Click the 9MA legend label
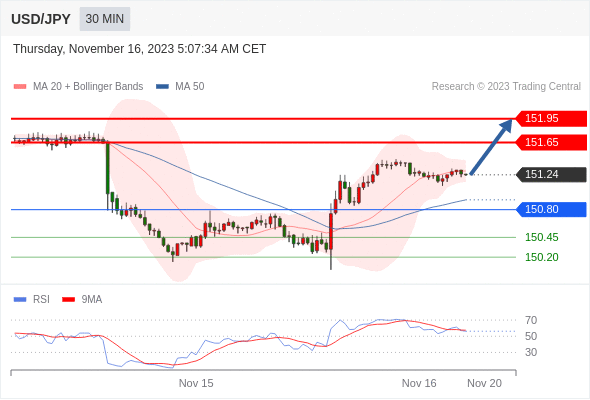Screen dimensions: 590x400 pos(92,300)
